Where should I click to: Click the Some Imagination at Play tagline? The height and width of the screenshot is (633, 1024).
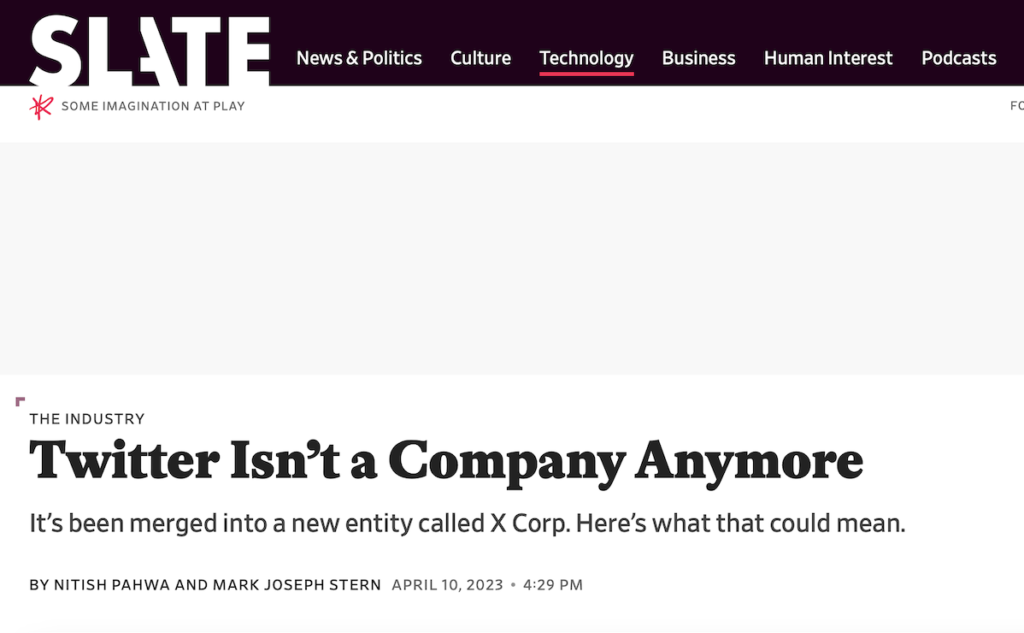(153, 106)
